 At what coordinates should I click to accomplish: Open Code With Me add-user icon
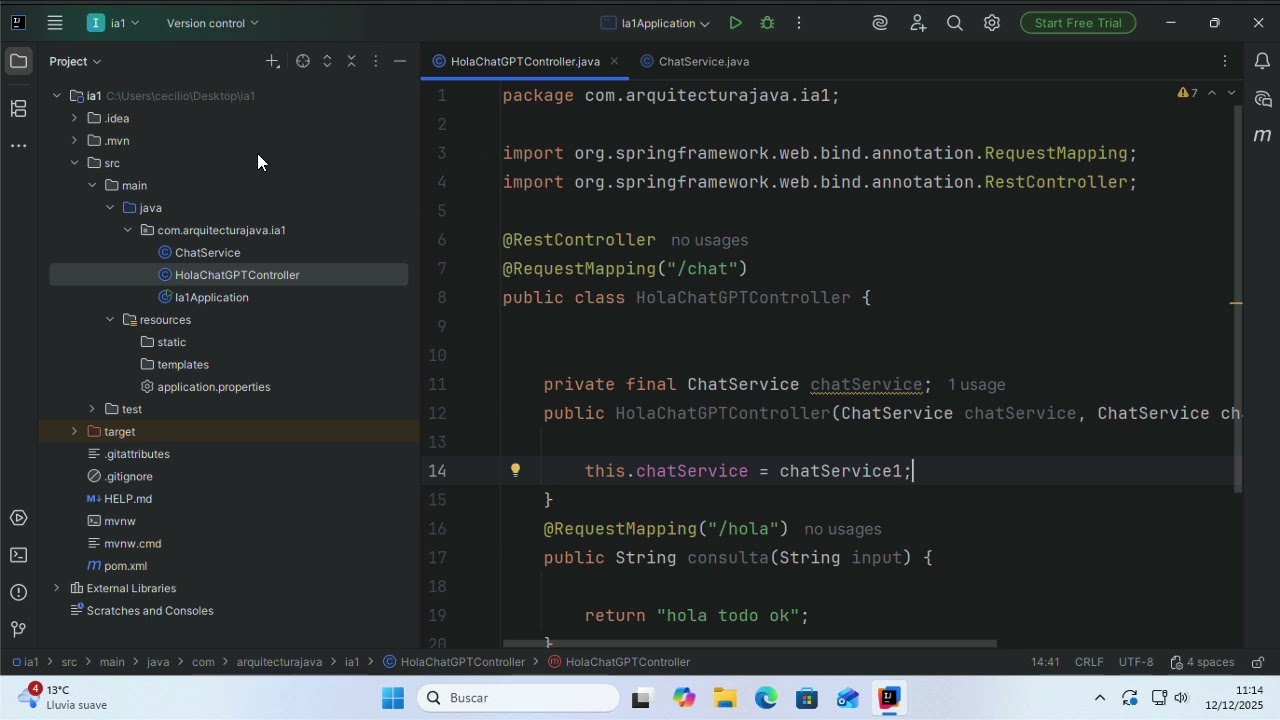[x=918, y=23]
